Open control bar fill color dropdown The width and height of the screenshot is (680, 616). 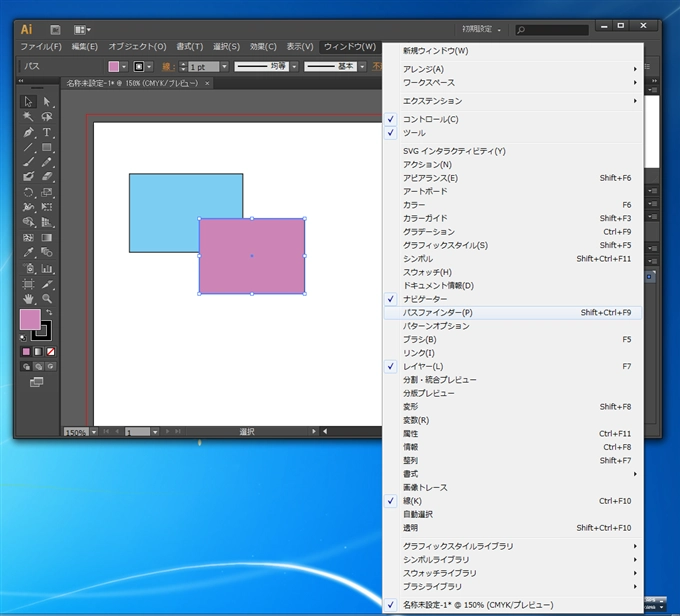[124, 67]
